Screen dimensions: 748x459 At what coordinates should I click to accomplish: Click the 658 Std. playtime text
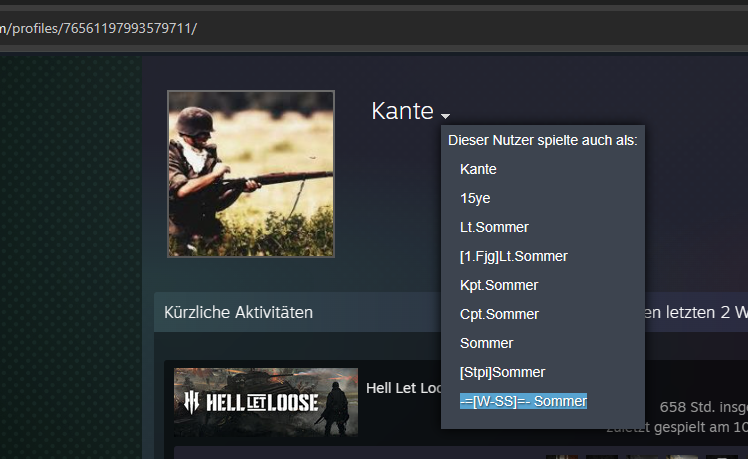pyautogui.click(x=704, y=407)
